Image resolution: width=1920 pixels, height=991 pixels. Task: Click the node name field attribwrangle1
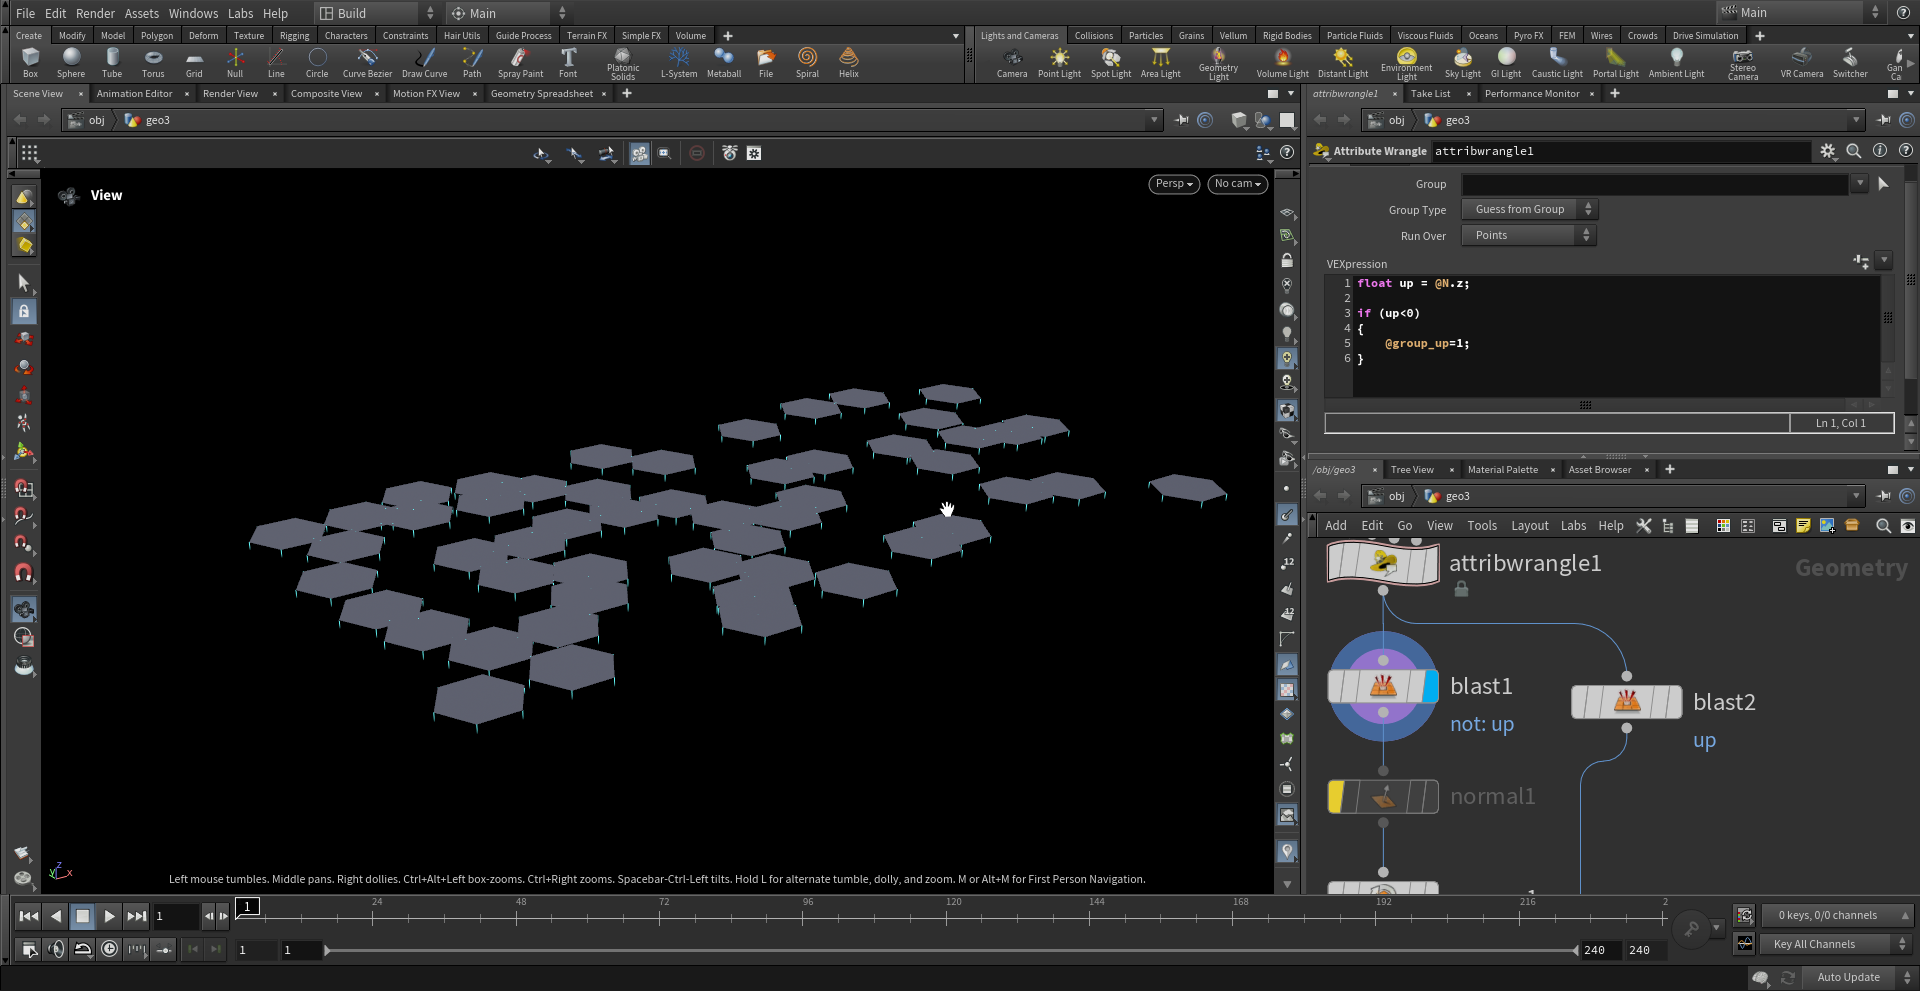click(1620, 151)
